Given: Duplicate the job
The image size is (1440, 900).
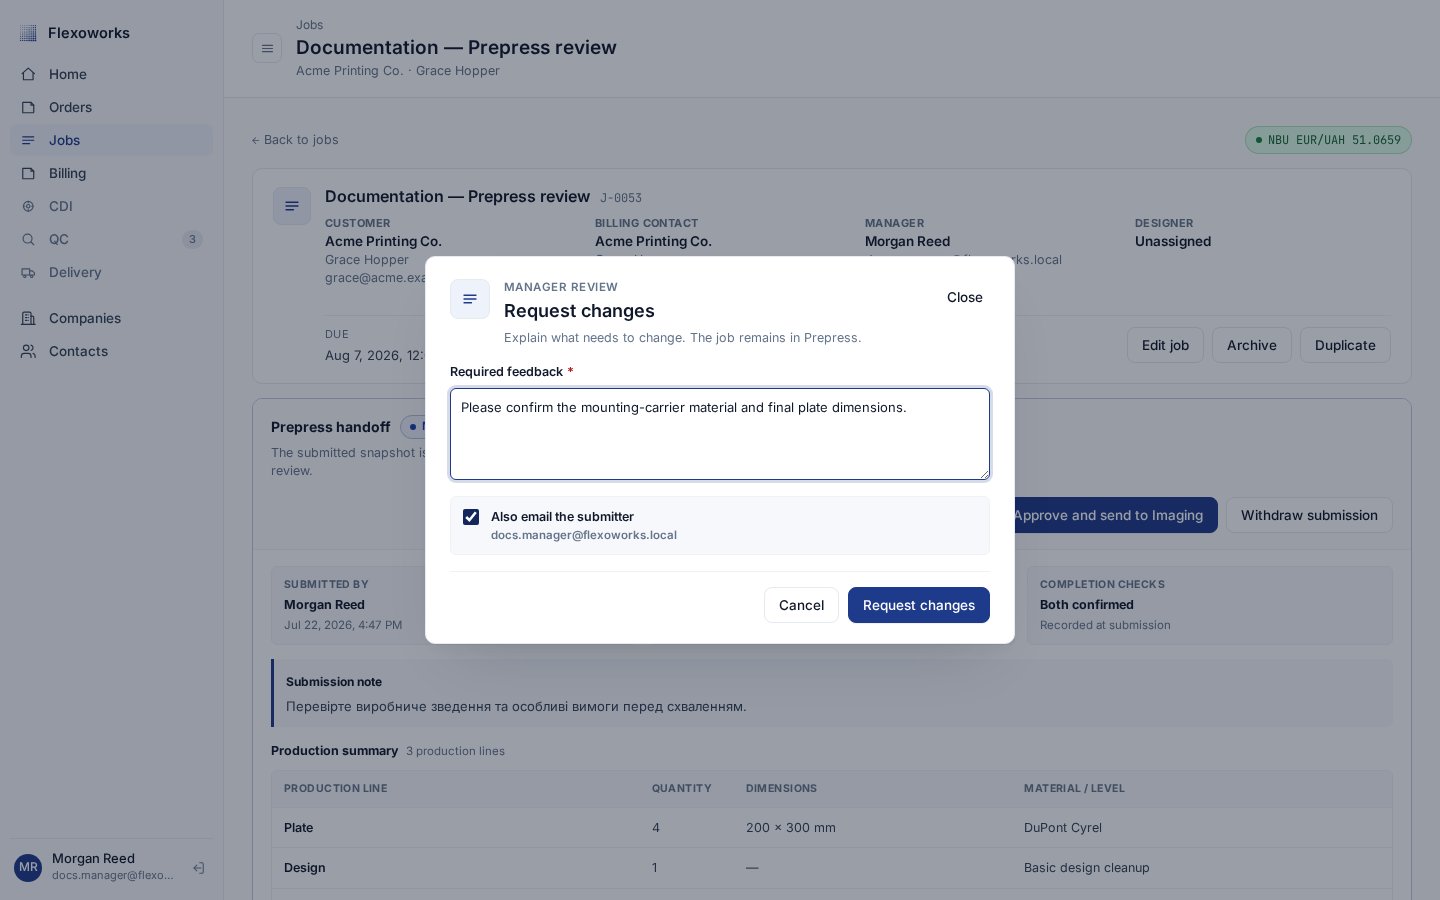Looking at the screenshot, I should click(x=1345, y=345).
